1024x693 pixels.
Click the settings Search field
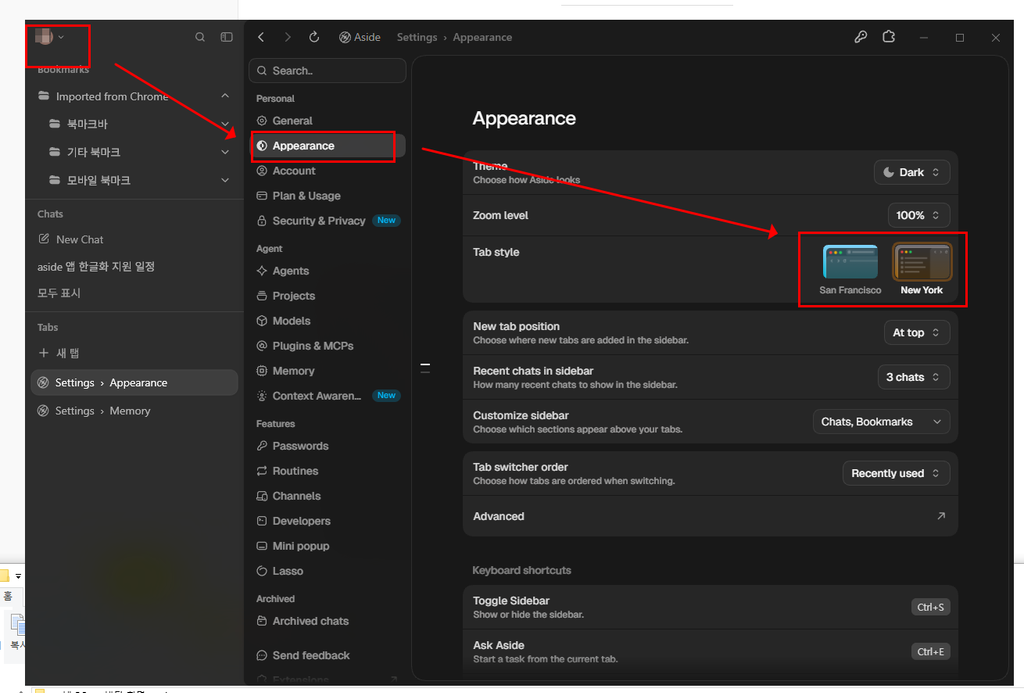pyautogui.click(x=327, y=71)
